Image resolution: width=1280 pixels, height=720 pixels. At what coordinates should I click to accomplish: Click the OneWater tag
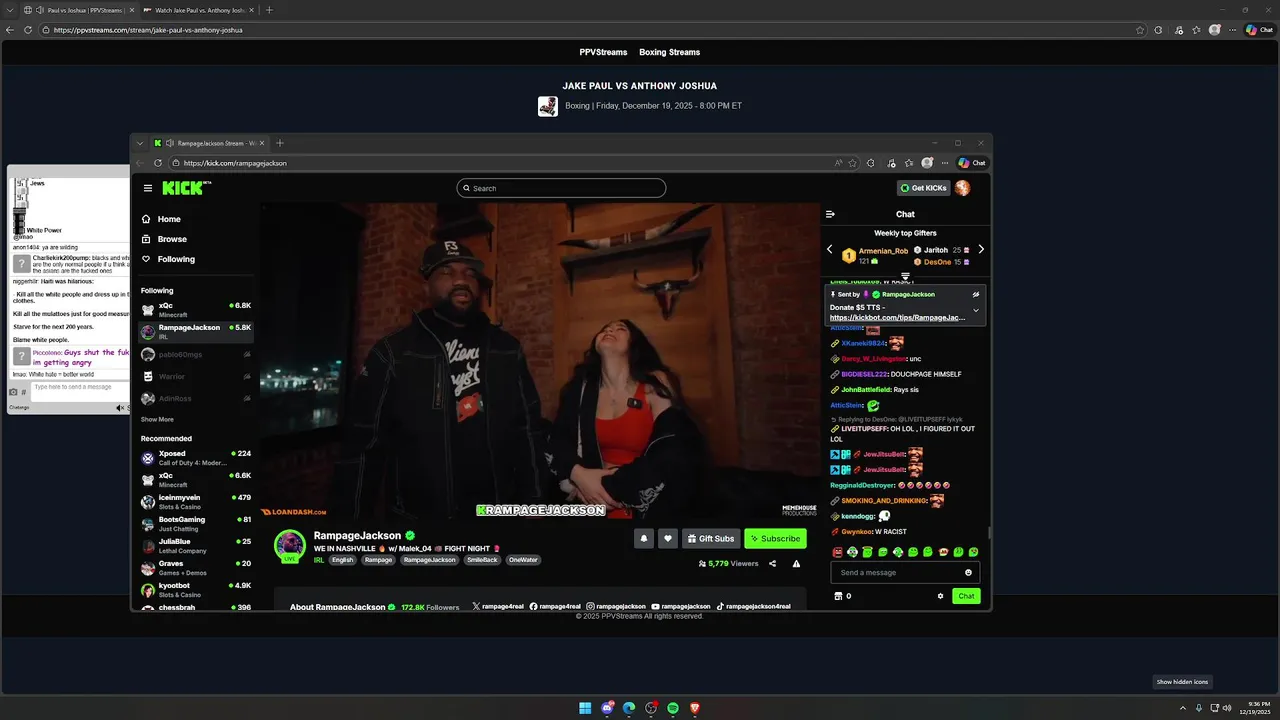coord(523,560)
